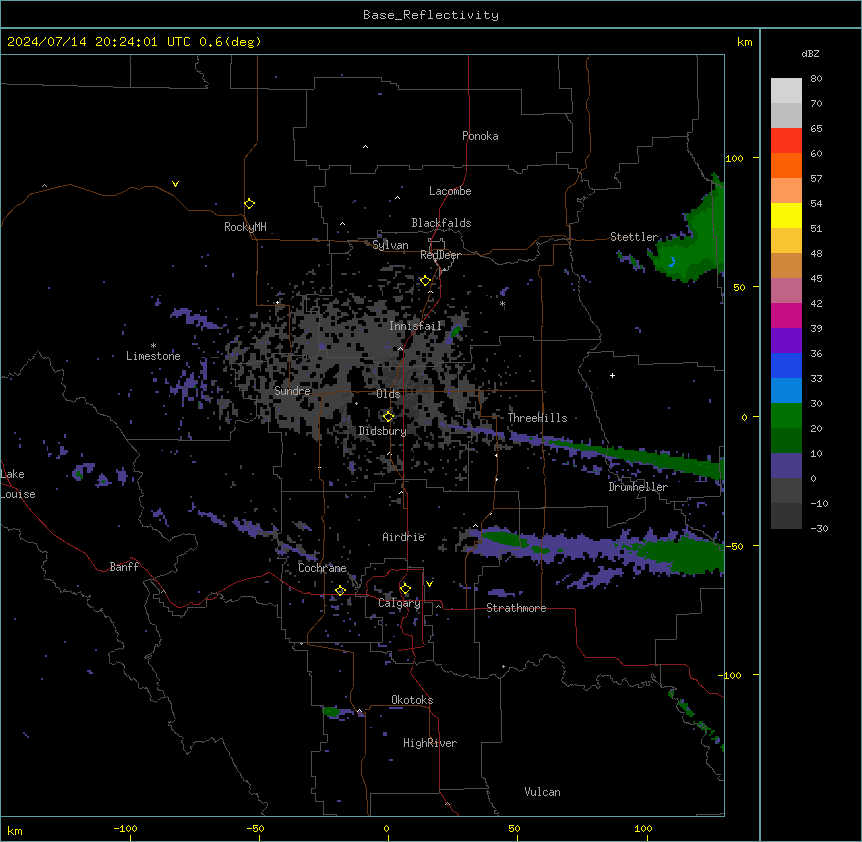This screenshot has height=842, width=862.
Task: Click the Innisfail town label
Action: pos(415,326)
